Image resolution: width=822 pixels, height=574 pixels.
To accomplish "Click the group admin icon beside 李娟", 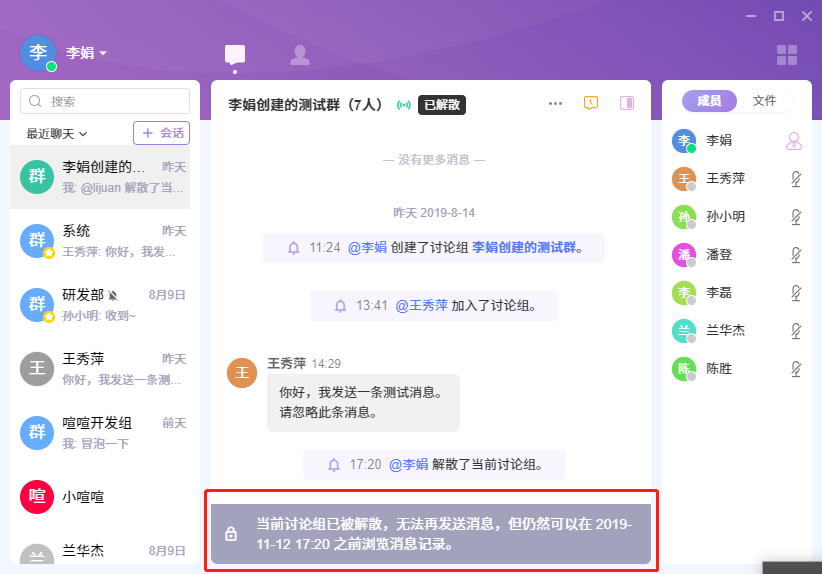I will click(x=794, y=141).
